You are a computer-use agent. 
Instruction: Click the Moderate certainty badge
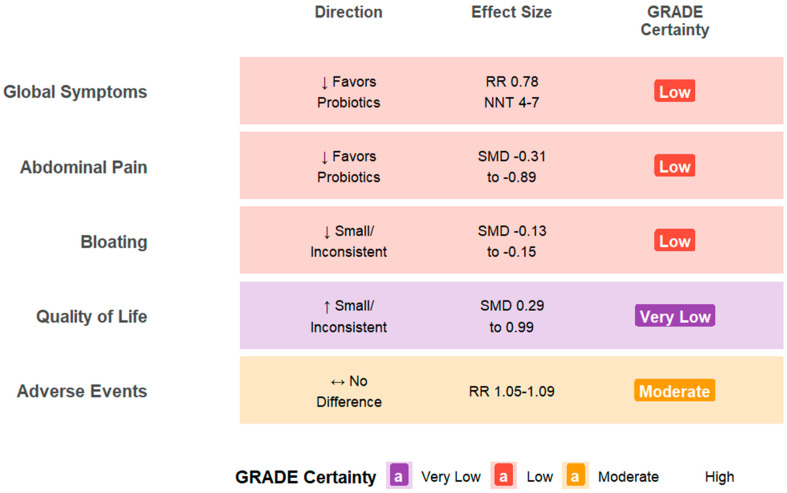point(675,391)
